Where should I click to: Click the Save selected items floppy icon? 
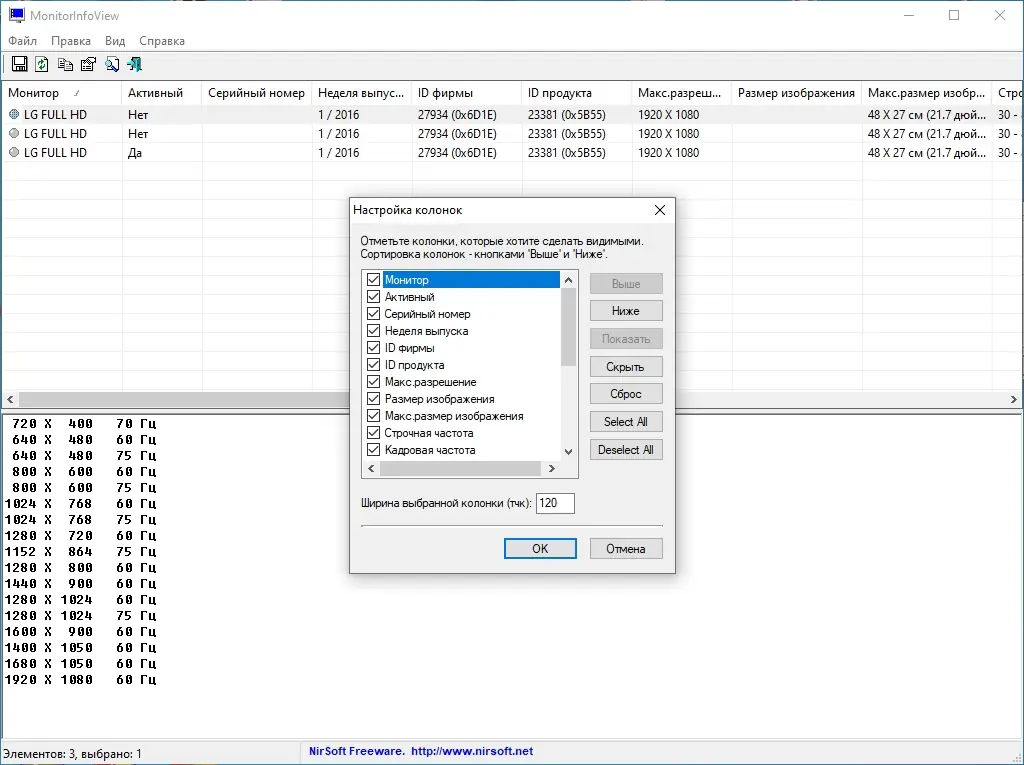click(x=20, y=64)
